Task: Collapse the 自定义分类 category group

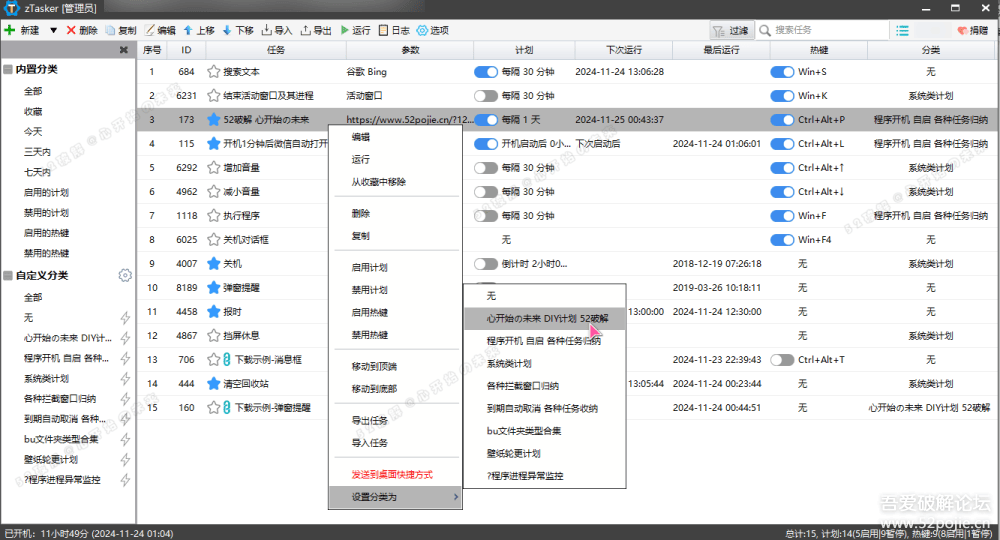Action: tap(8, 275)
